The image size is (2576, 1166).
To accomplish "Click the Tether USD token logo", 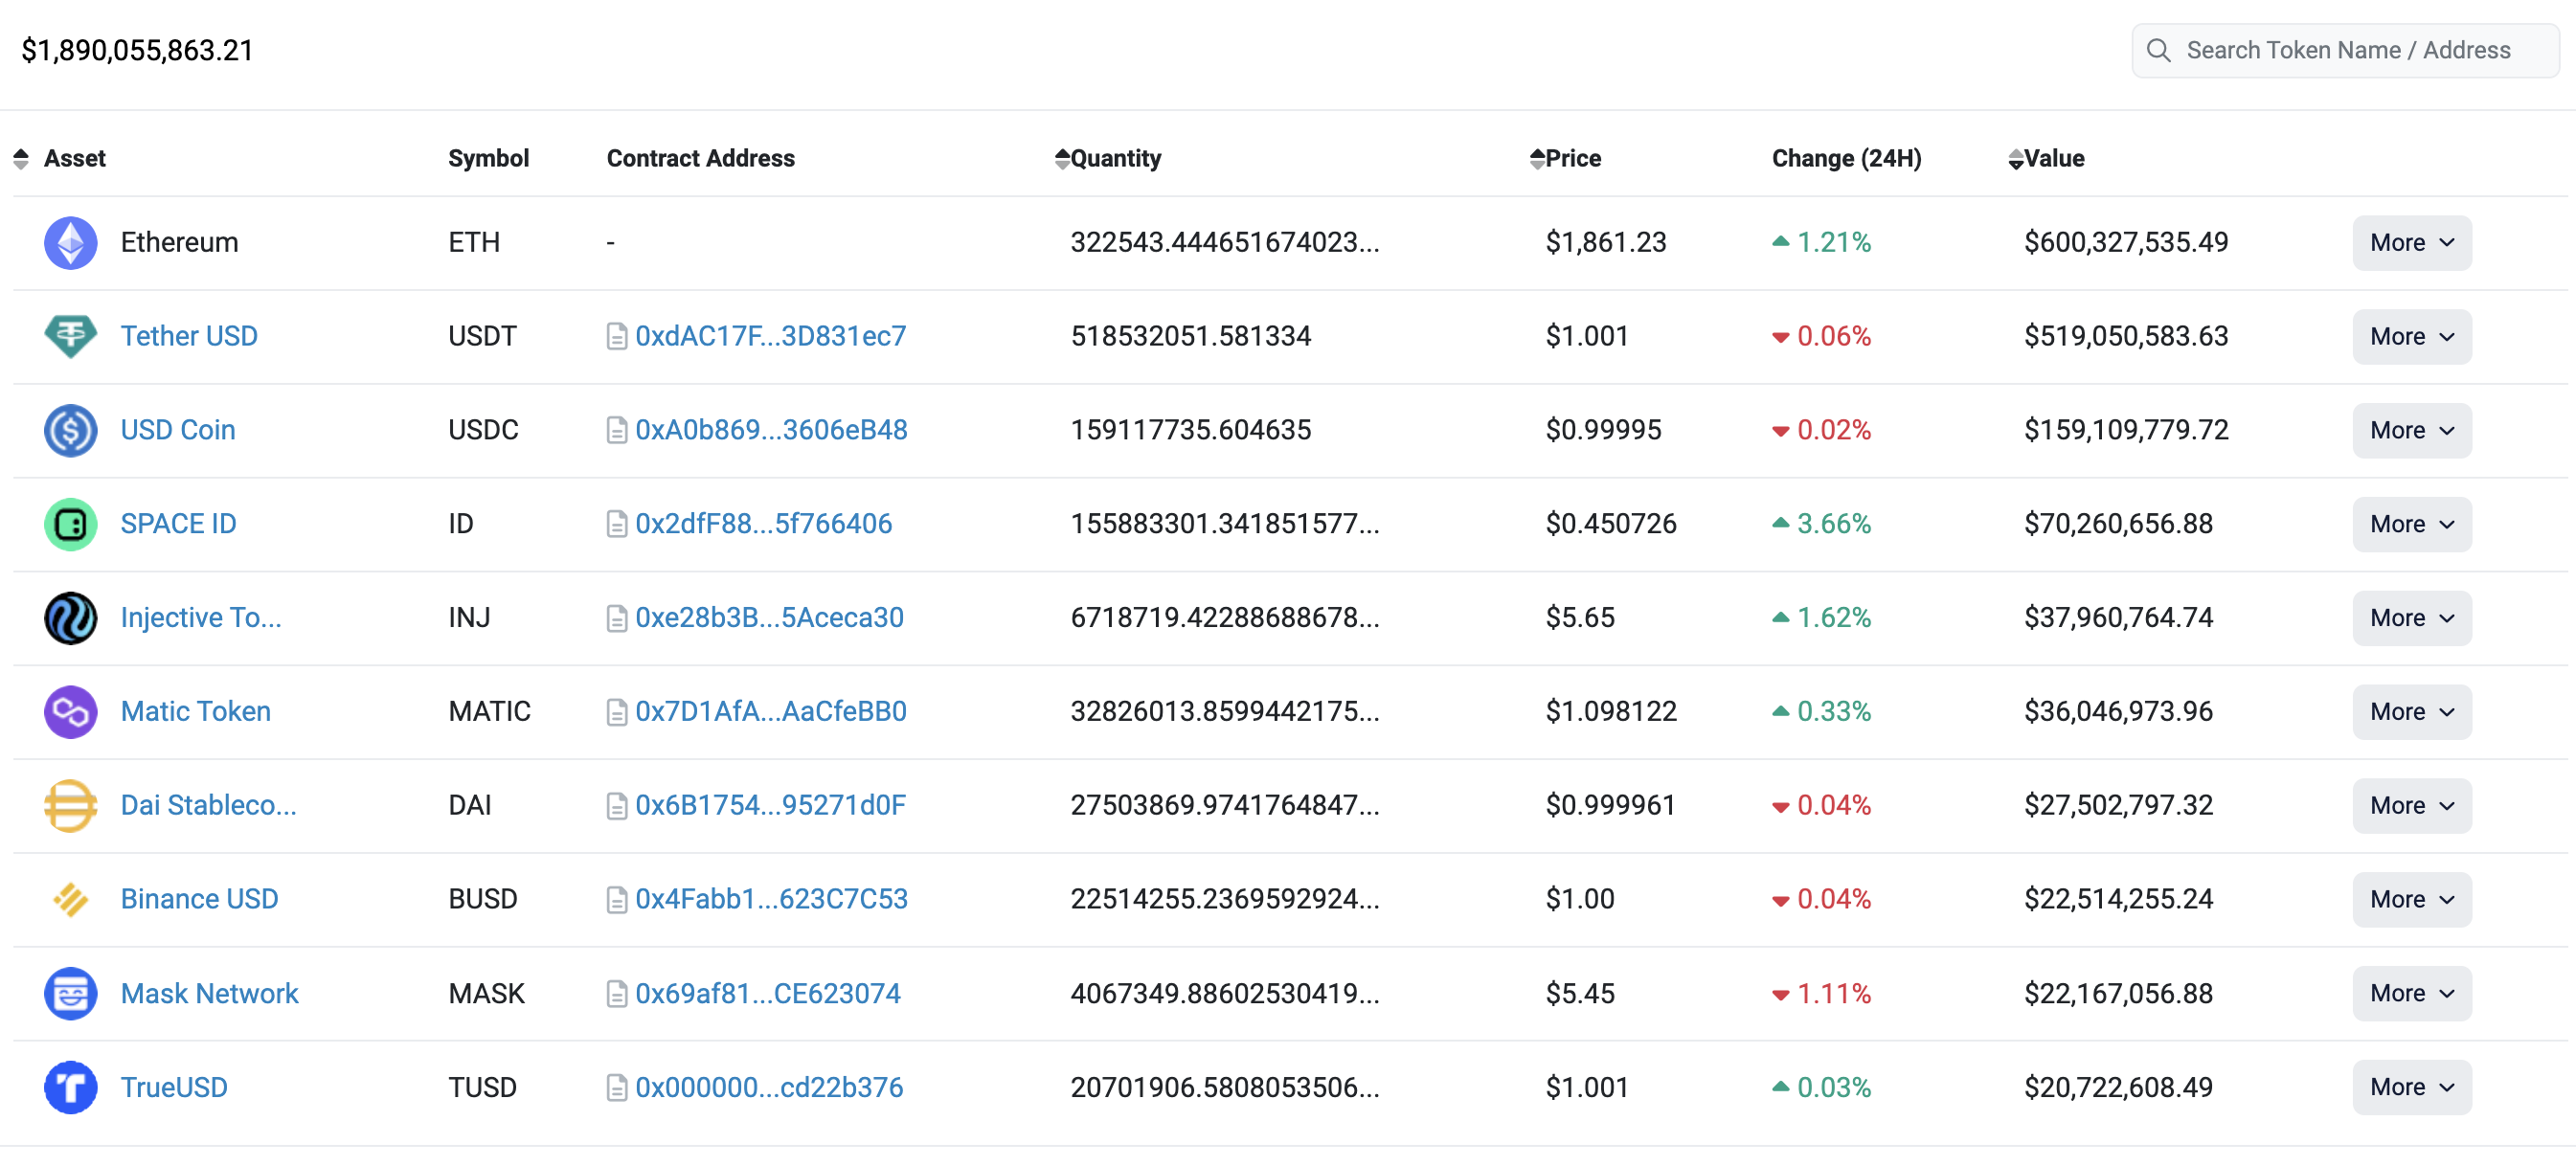I will (70, 336).
